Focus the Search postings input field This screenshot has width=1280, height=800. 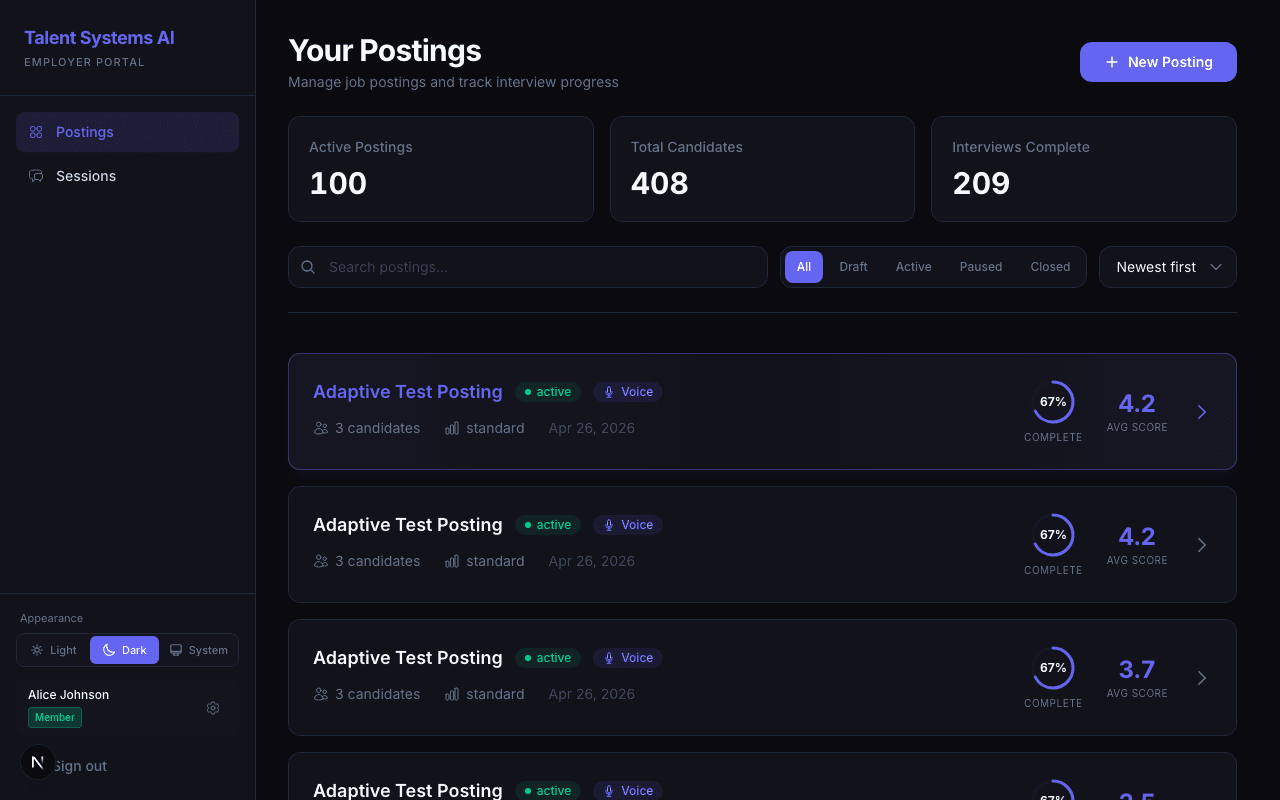point(528,267)
